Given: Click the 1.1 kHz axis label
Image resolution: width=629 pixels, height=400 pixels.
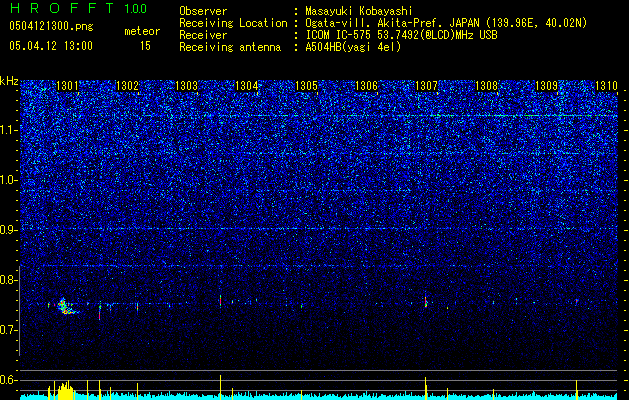Looking at the screenshot, I should [x=9, y=130].
